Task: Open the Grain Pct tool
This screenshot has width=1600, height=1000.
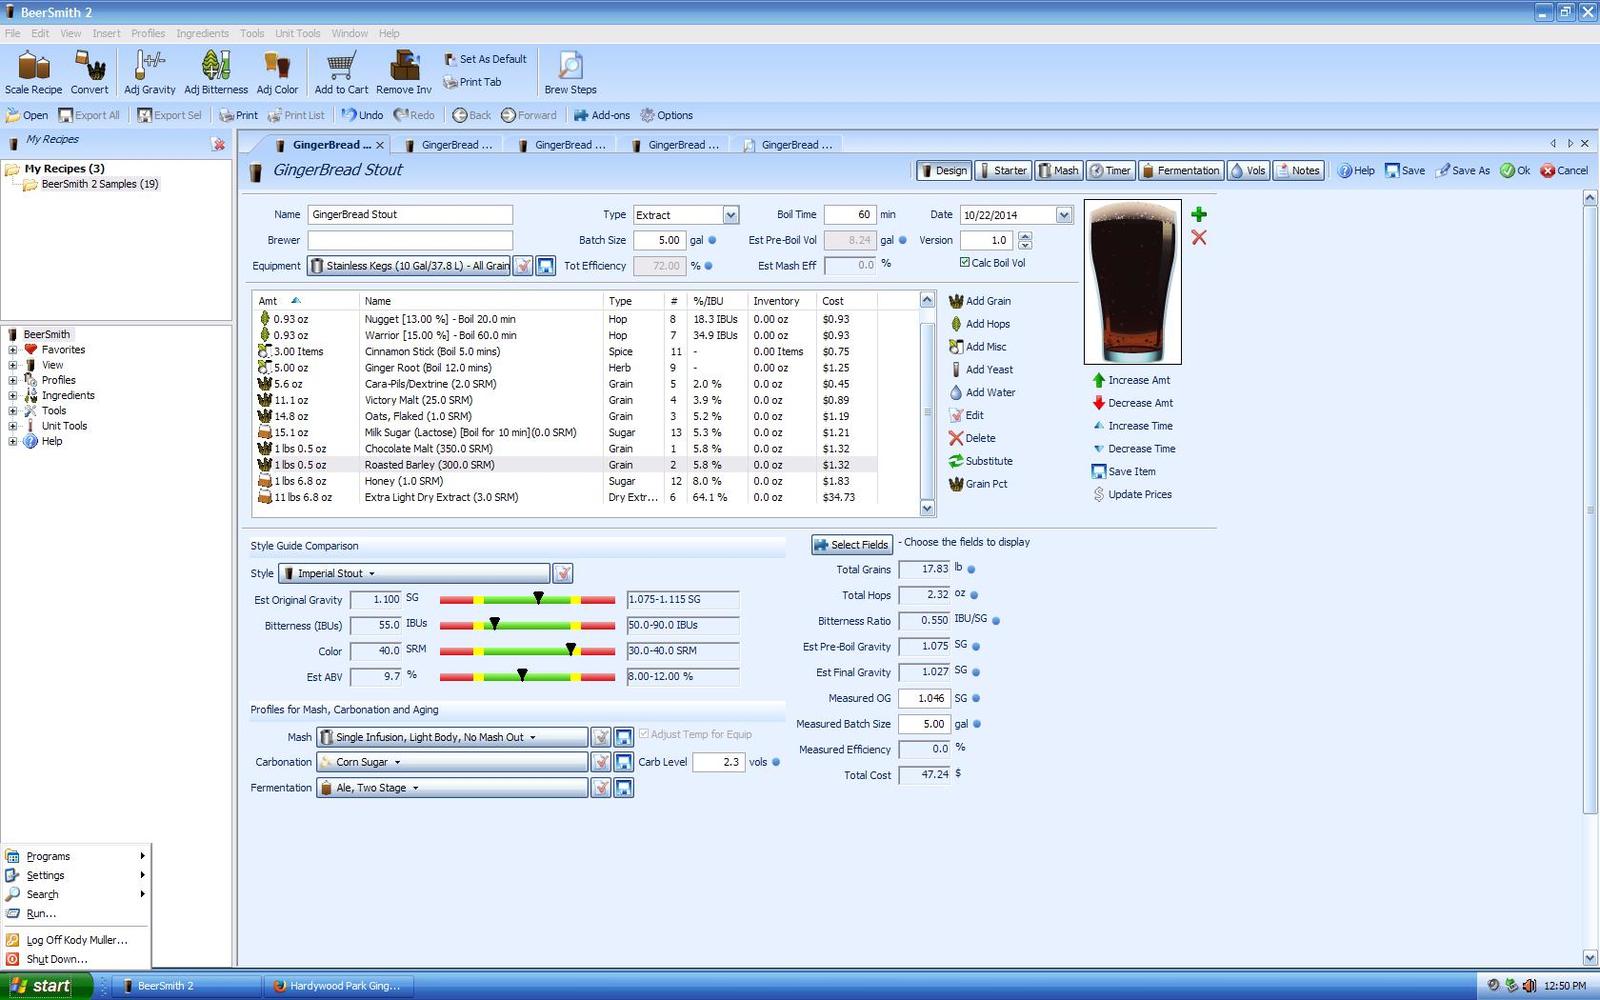Action: (x=978, y=484)
